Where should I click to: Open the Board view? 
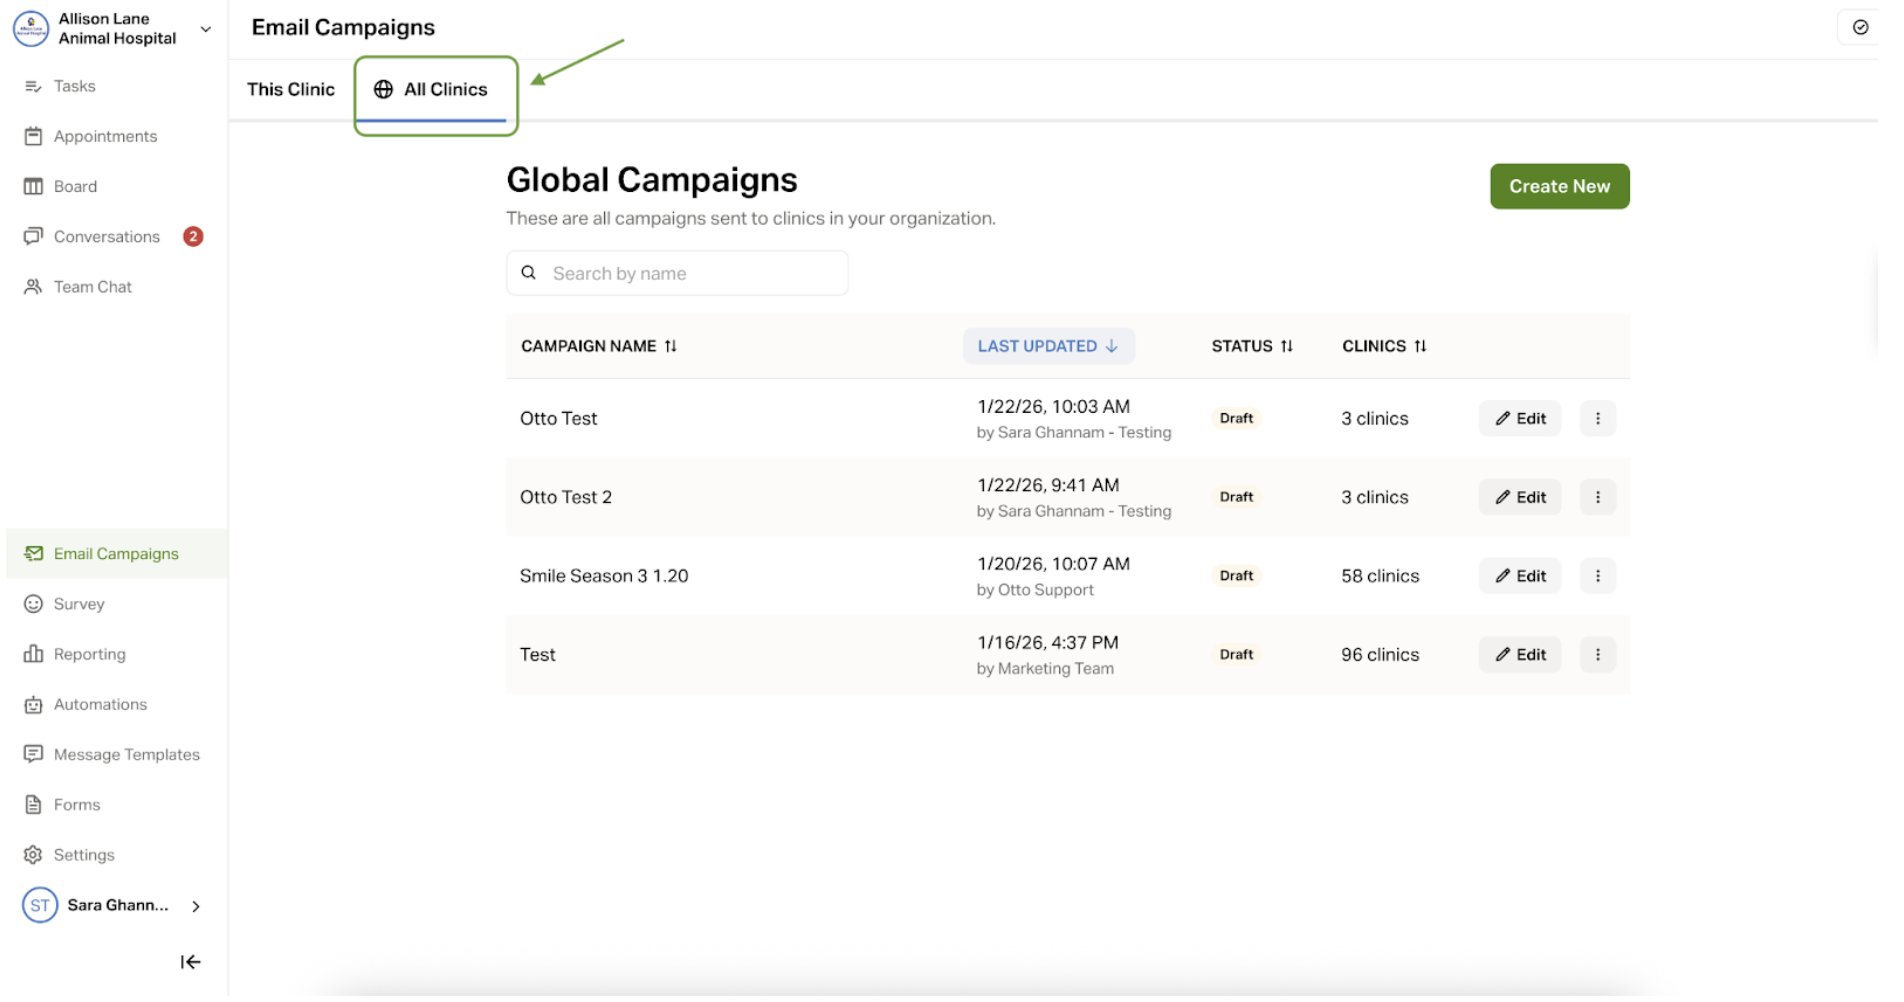[x=75, y=186]
